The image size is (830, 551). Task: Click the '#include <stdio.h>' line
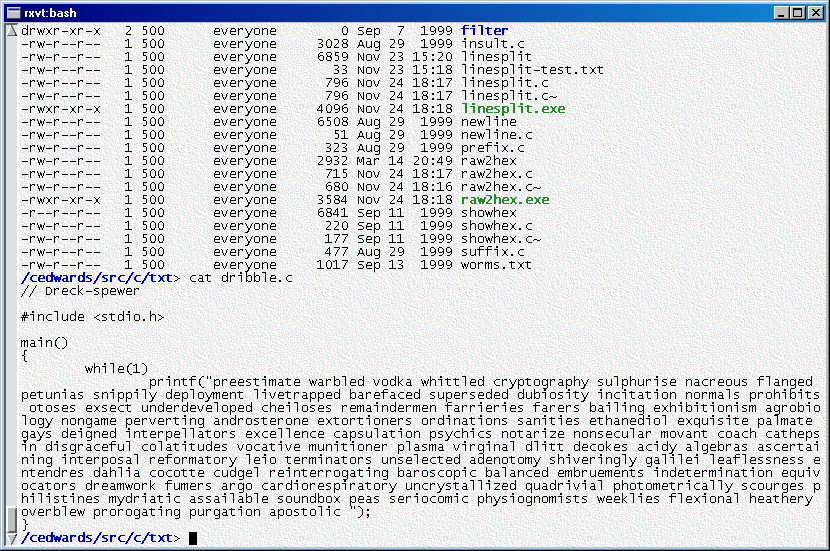[92, 316]
